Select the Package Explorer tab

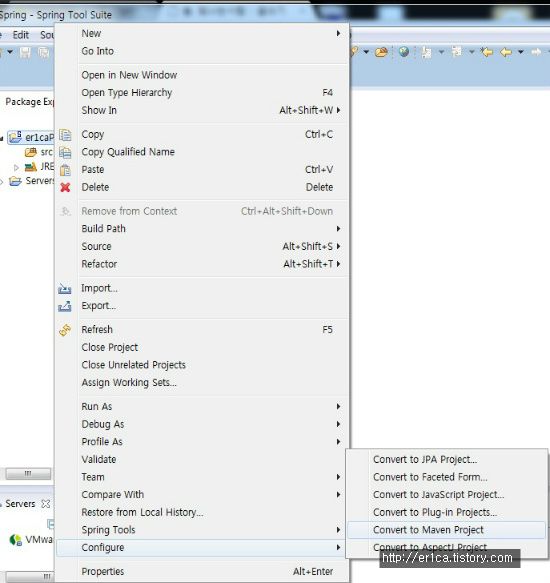coord(29,102)
